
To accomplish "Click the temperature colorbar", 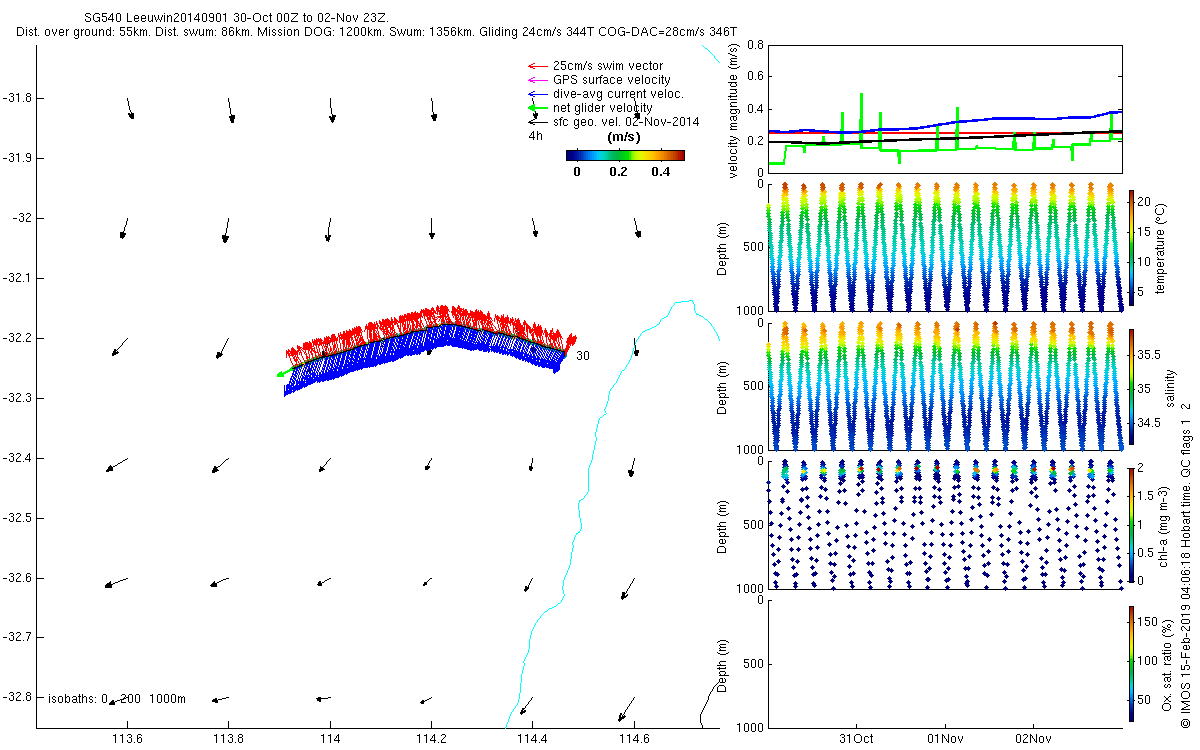I will click(x=1131, y=250).
